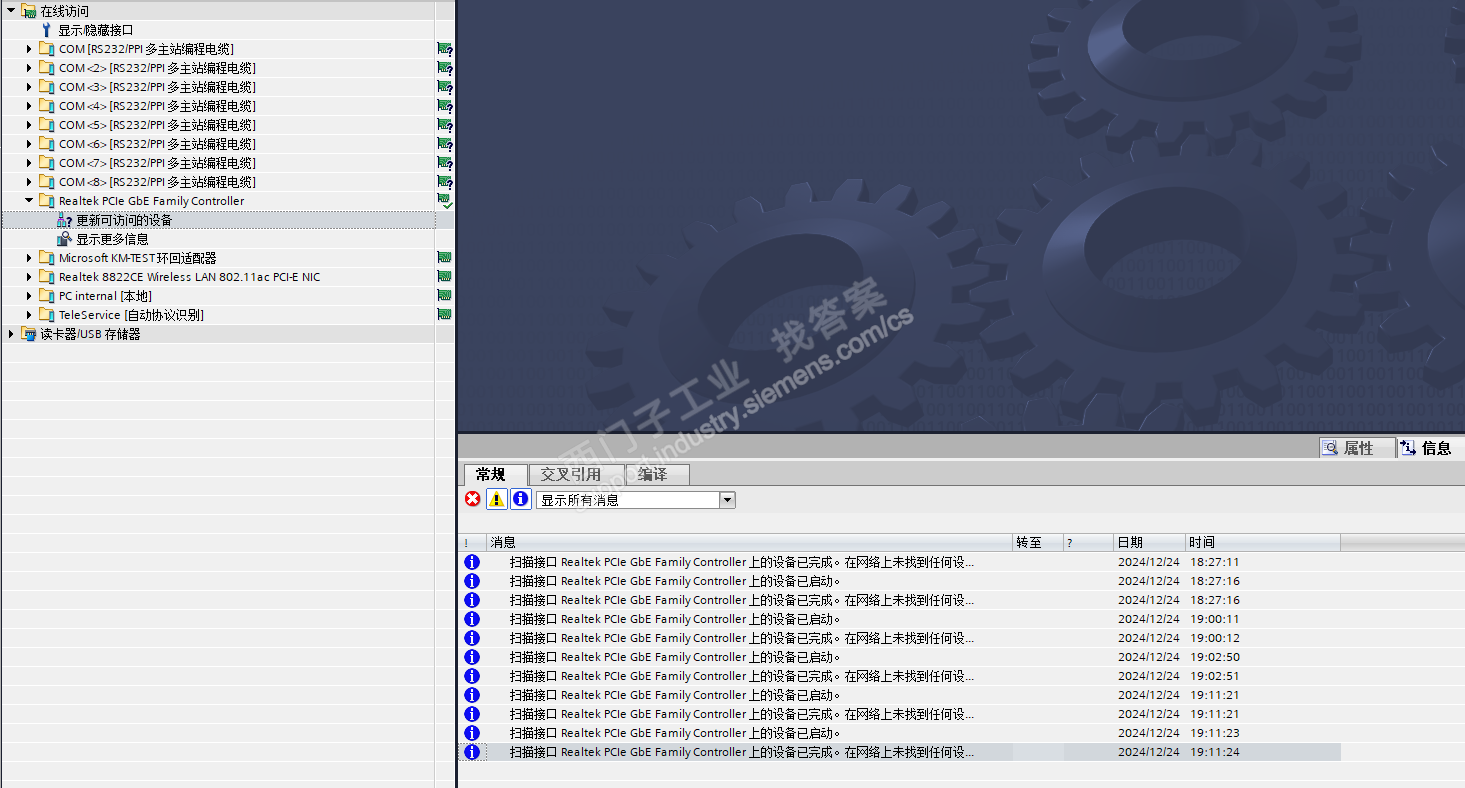Click the time cell 19:02:51
The height and width of the screenshot is (788, 1465).
1215,676
